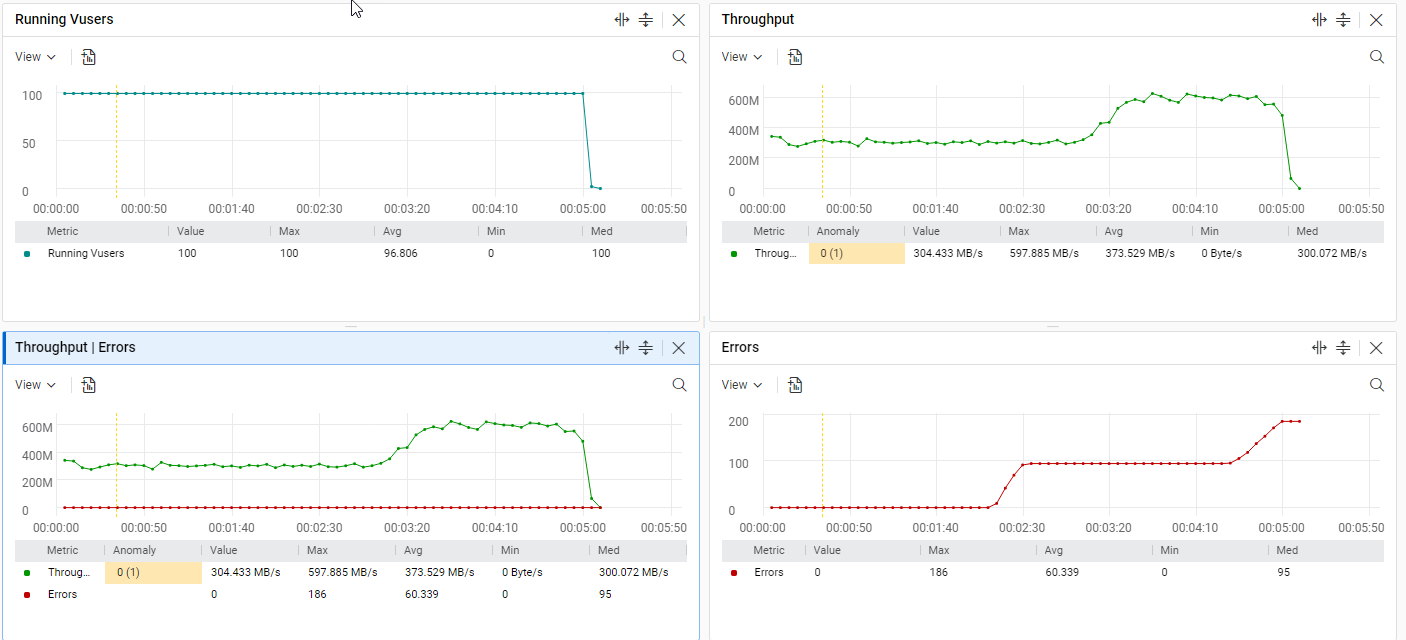
Task: Click the Anomaly 0 (1) cell in Throughput panel
Action: 856,254
